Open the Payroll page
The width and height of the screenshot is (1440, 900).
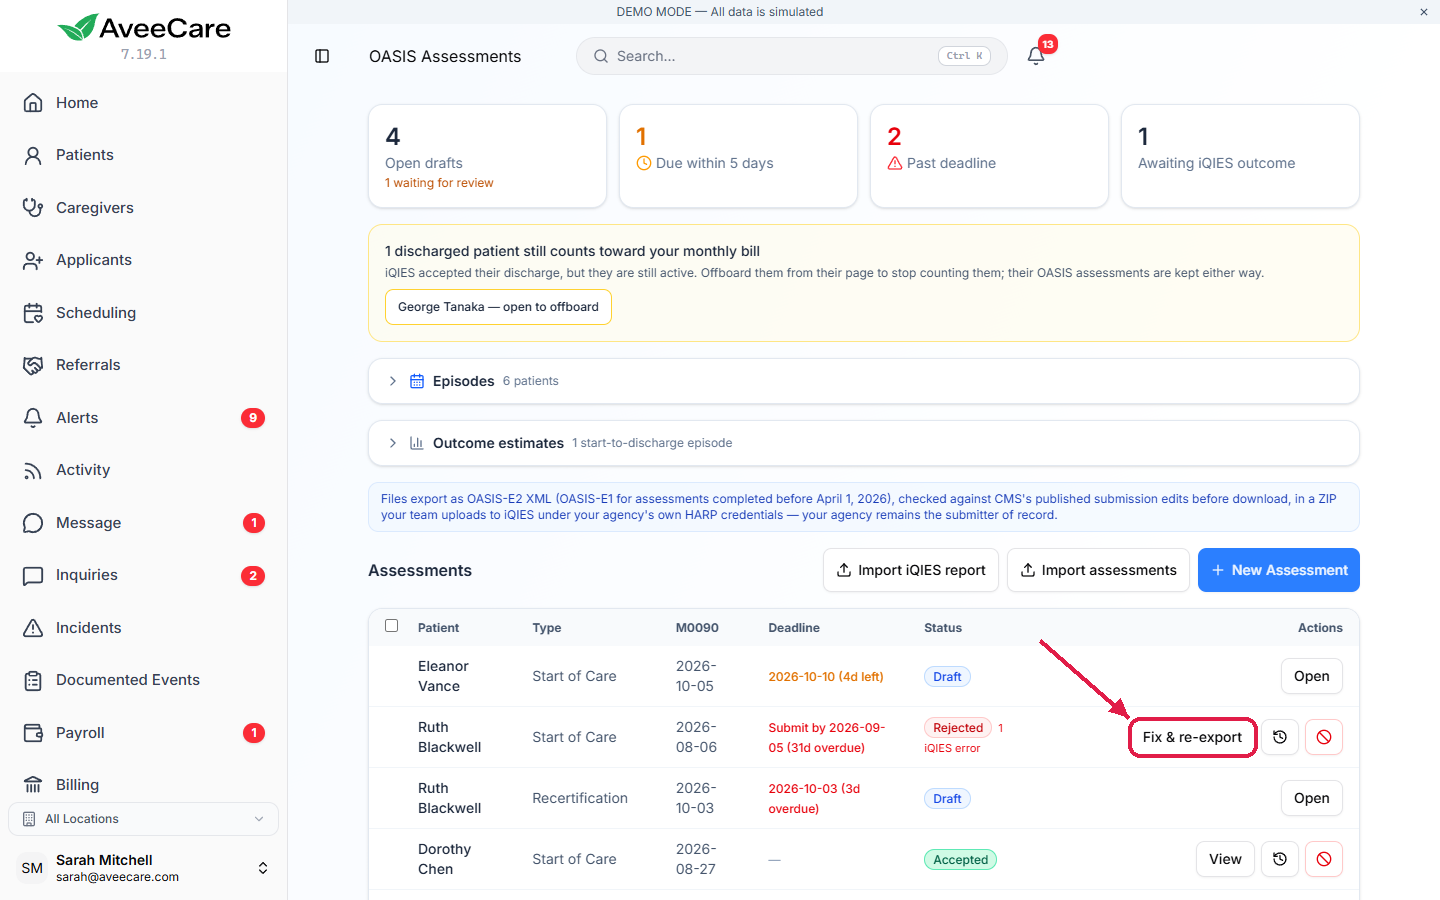coord(143,733)
